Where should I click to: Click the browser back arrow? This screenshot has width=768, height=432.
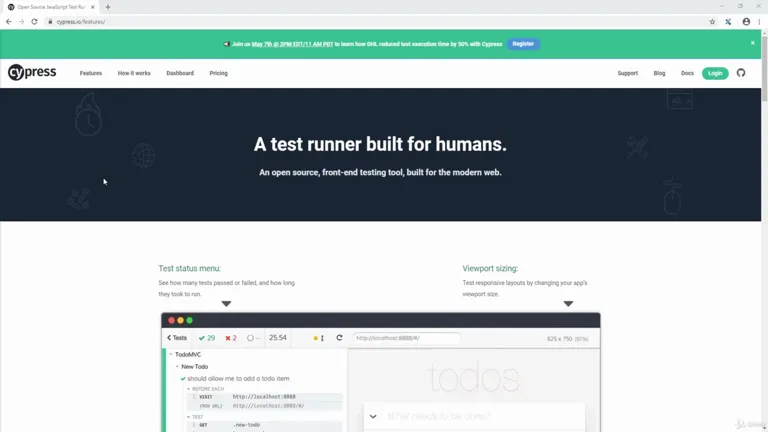pyautogui.click(x=9, y=22)
